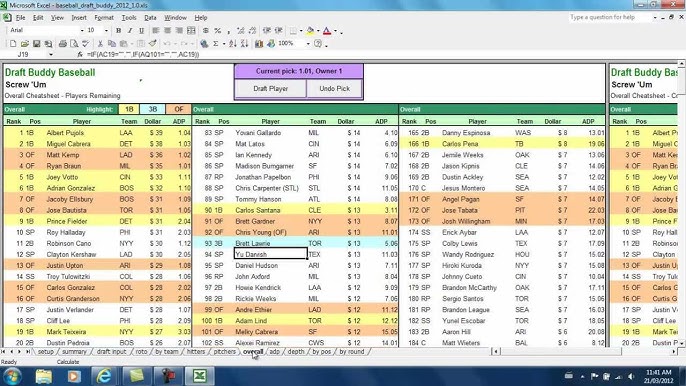Image resolution: width=686 pixels, height=386 pixels.
Task: Activate the Format Painter brush
Action: click(152, 43)
